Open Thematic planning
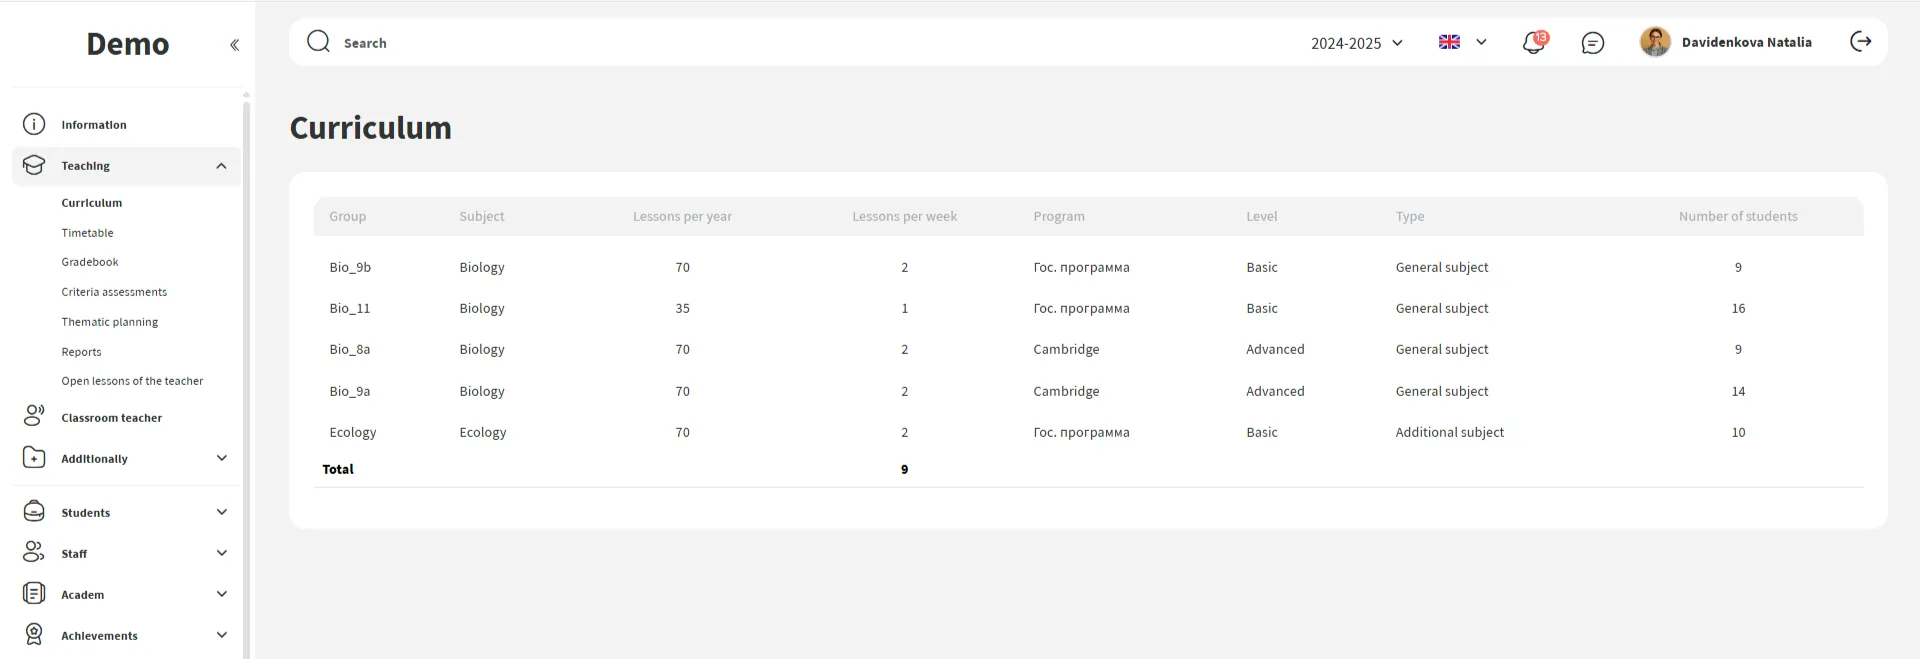Screen dimensions: 1920x659 tap(109, 322)
